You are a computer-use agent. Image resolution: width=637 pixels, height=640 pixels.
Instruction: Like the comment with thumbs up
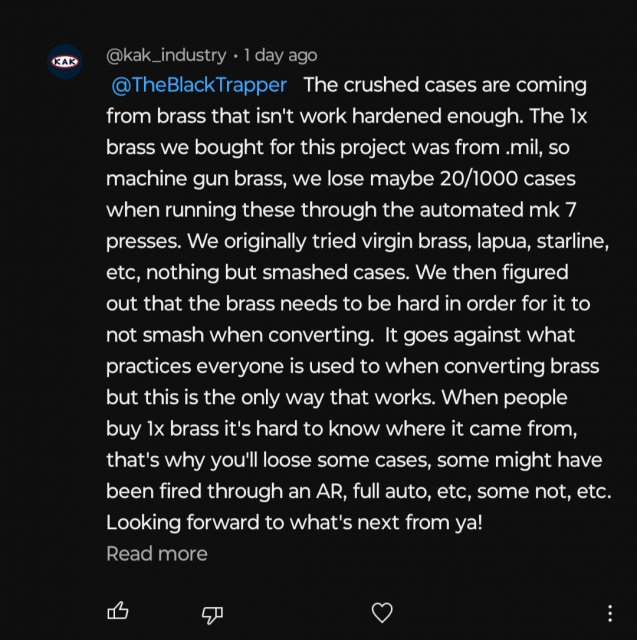point(118,611)
